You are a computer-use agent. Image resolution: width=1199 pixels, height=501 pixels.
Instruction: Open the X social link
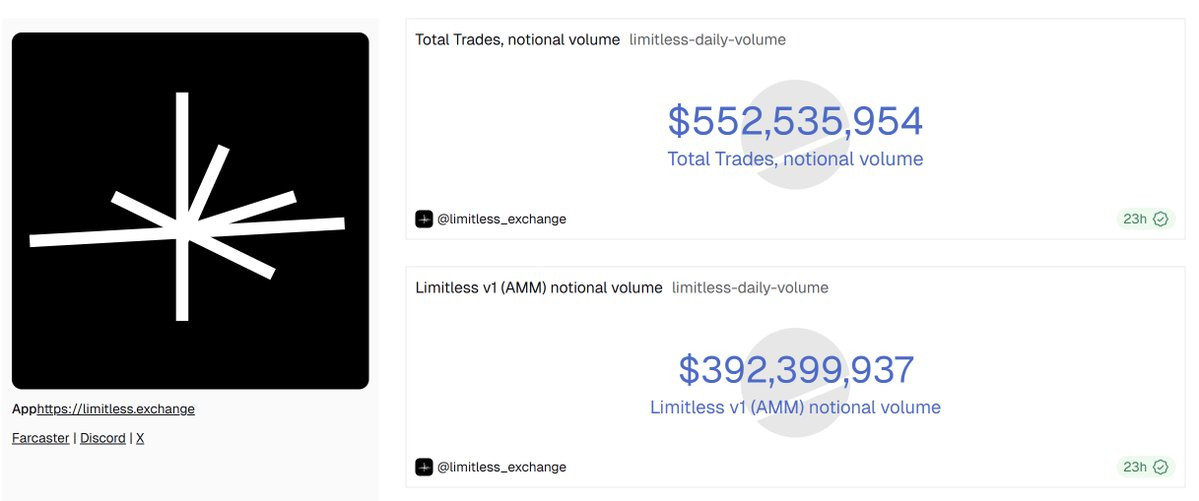point(140,438)
